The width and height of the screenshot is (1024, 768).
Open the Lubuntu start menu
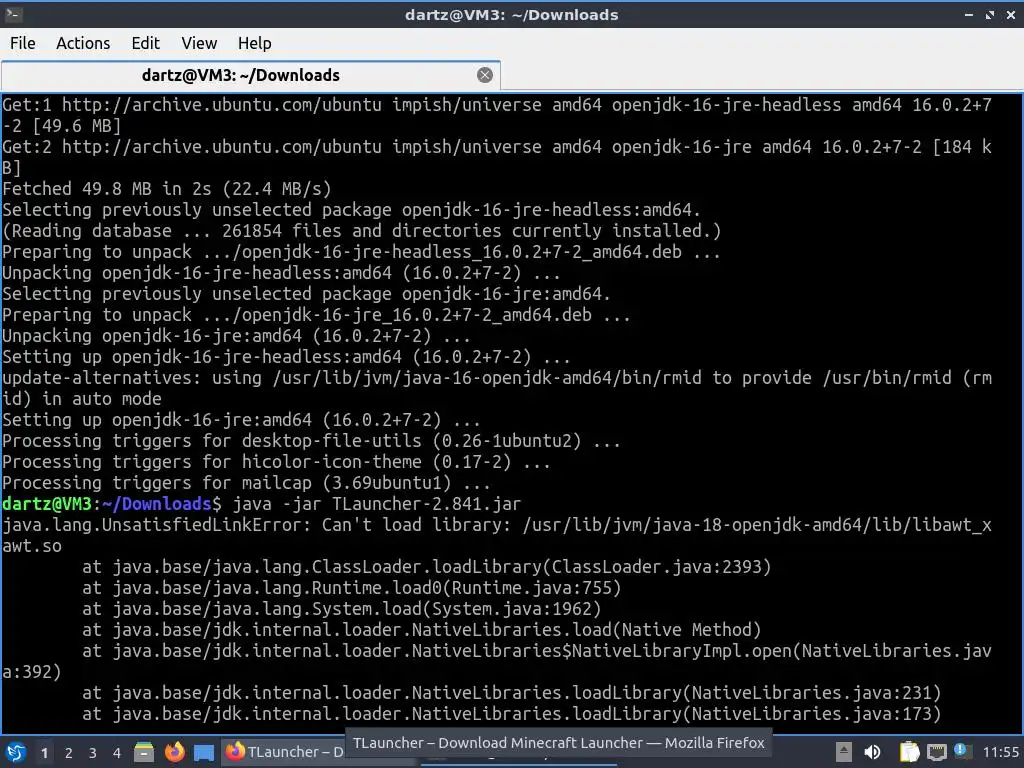click(x=16, y=753)
